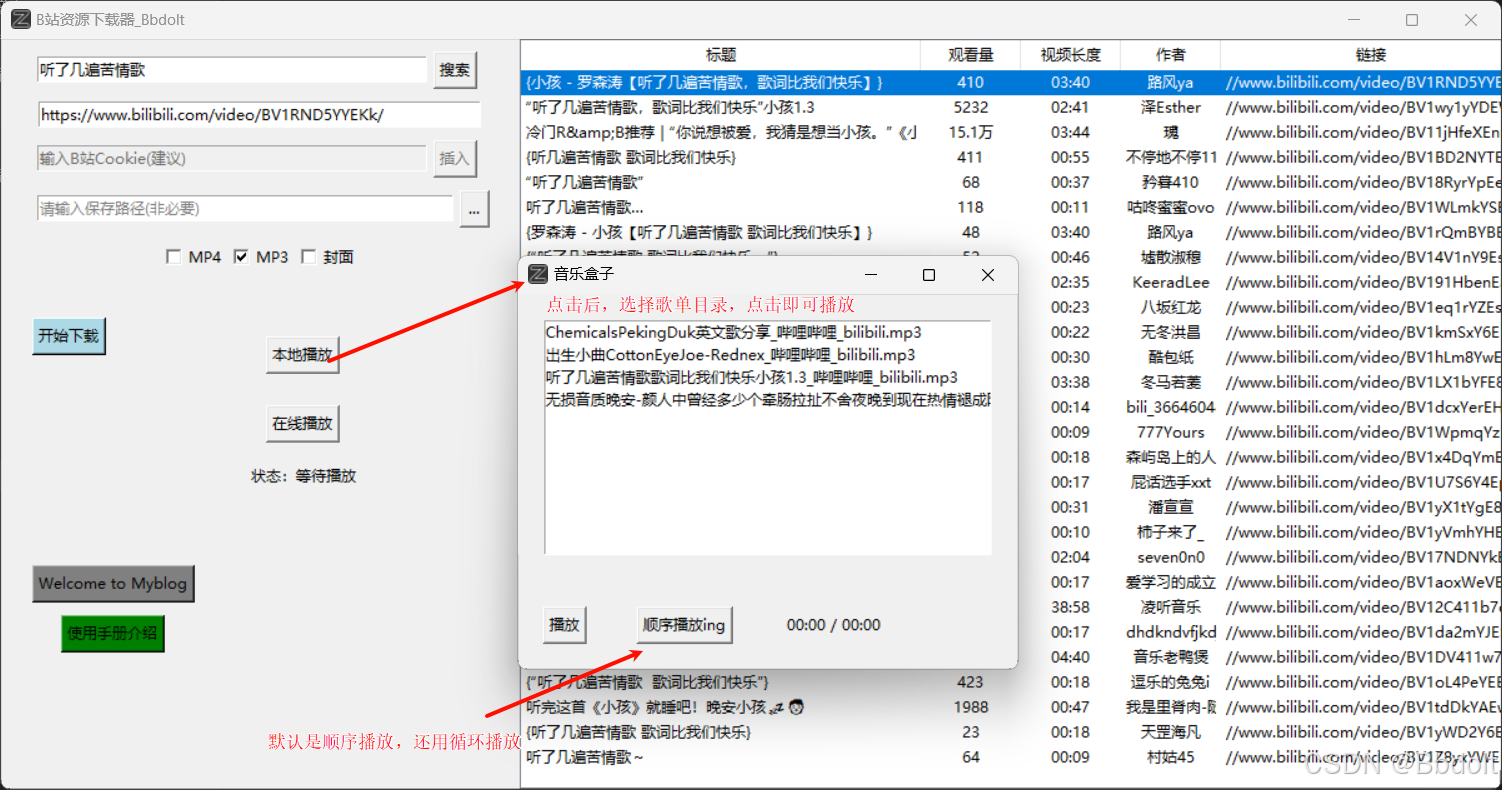Screen dimensions: 1502x790
Task: Select result row by author 咕咚蜜蜜ovo
Action: [1012, 207]
